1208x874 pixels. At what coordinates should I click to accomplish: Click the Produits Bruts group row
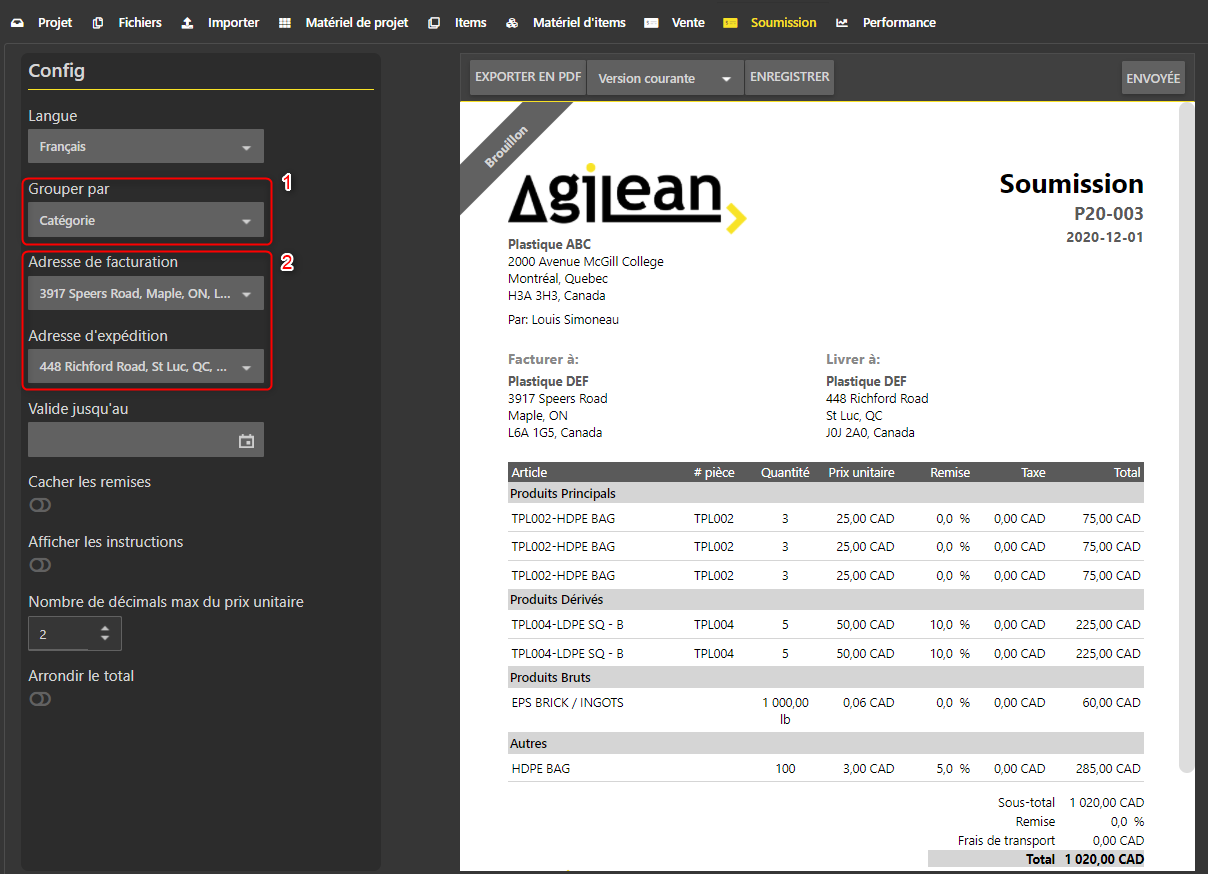[x=826, y=678]
